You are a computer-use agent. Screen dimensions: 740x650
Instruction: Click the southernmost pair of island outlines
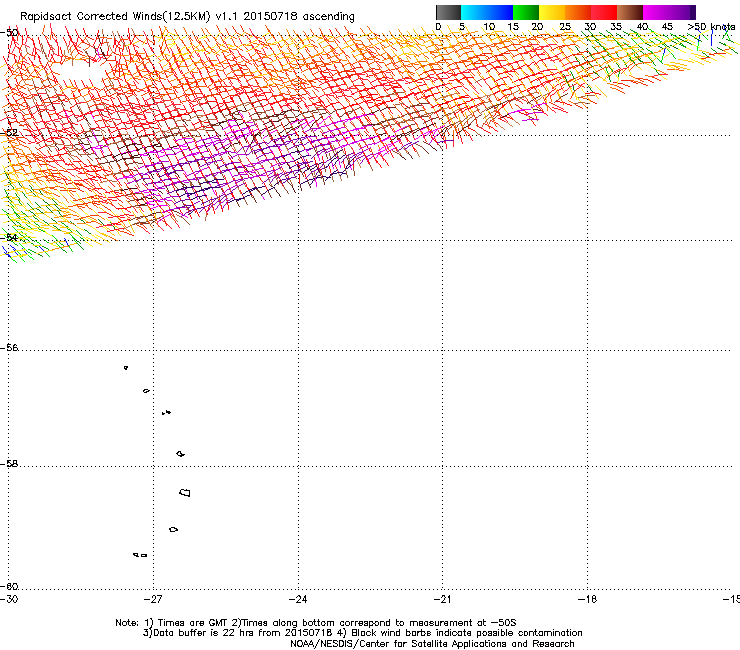tap(140, 555)
